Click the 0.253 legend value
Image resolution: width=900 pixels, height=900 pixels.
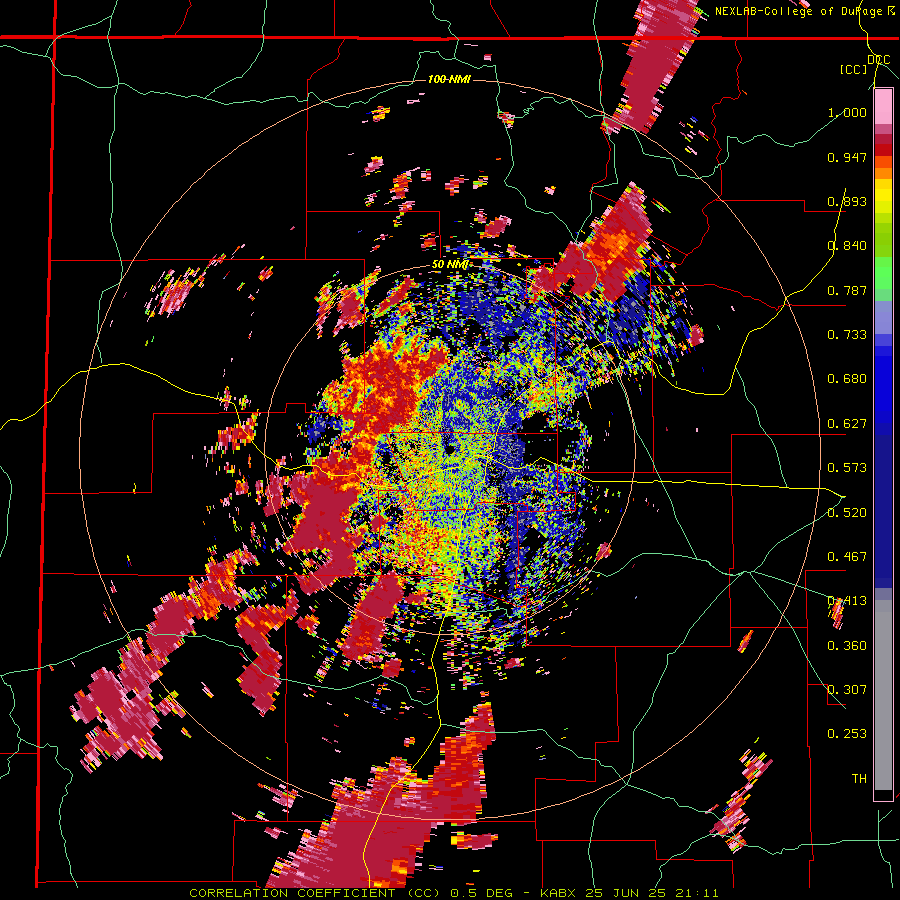coord(847,734)
